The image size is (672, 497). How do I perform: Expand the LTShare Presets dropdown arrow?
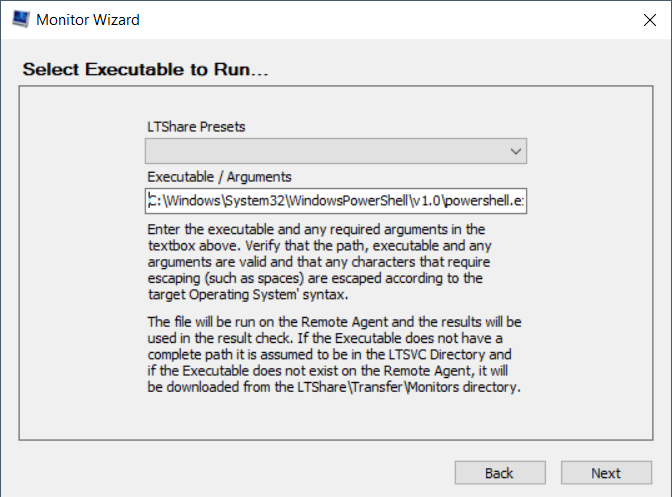click(516, 151)
